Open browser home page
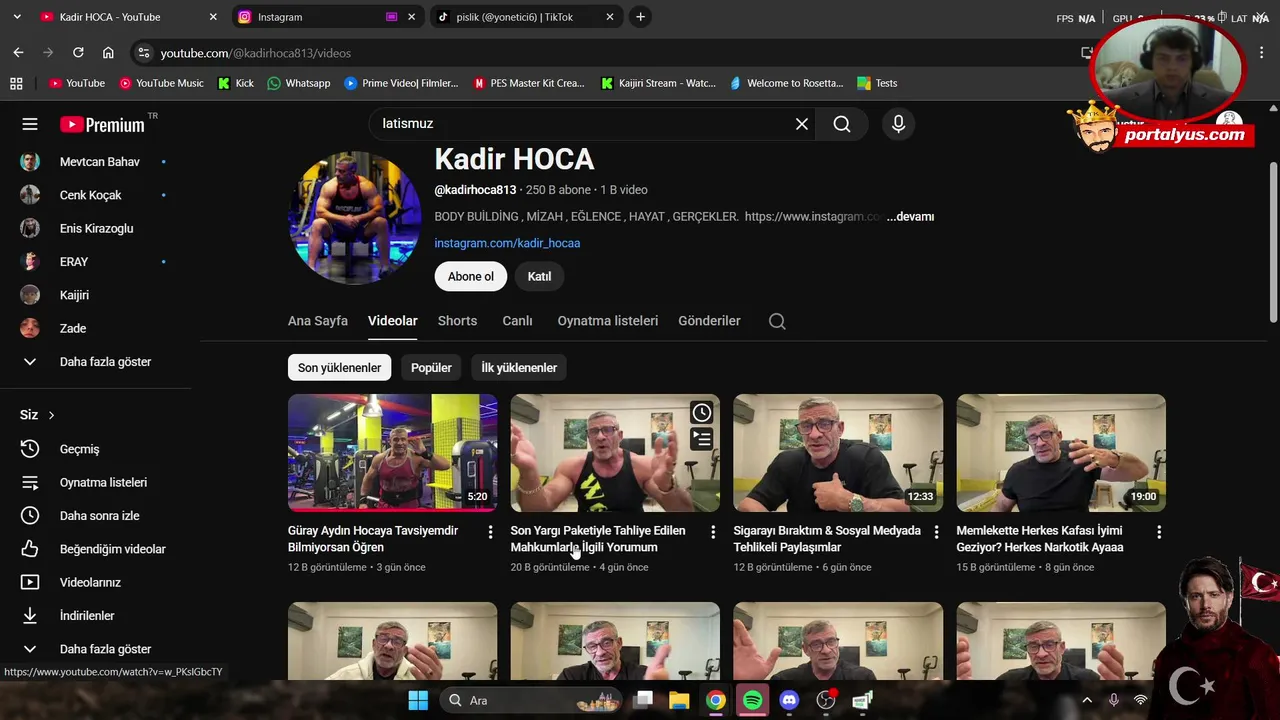Image resolution: width=1280 pixels, height=720 pixels. (x=108, y=53)
